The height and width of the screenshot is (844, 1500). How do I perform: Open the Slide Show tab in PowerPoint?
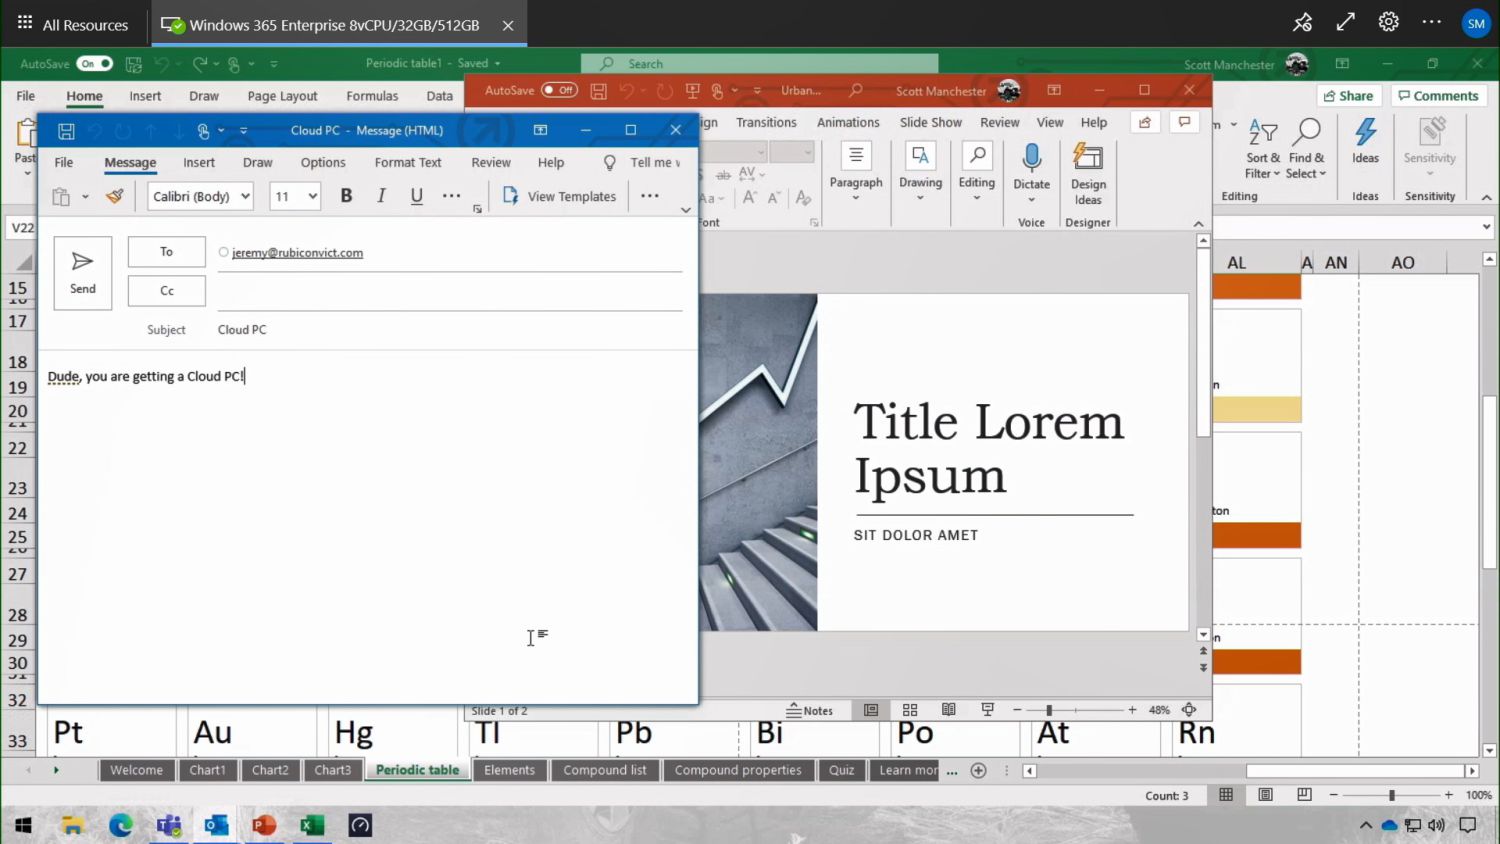pyautogui.click(x=930, y=122)
